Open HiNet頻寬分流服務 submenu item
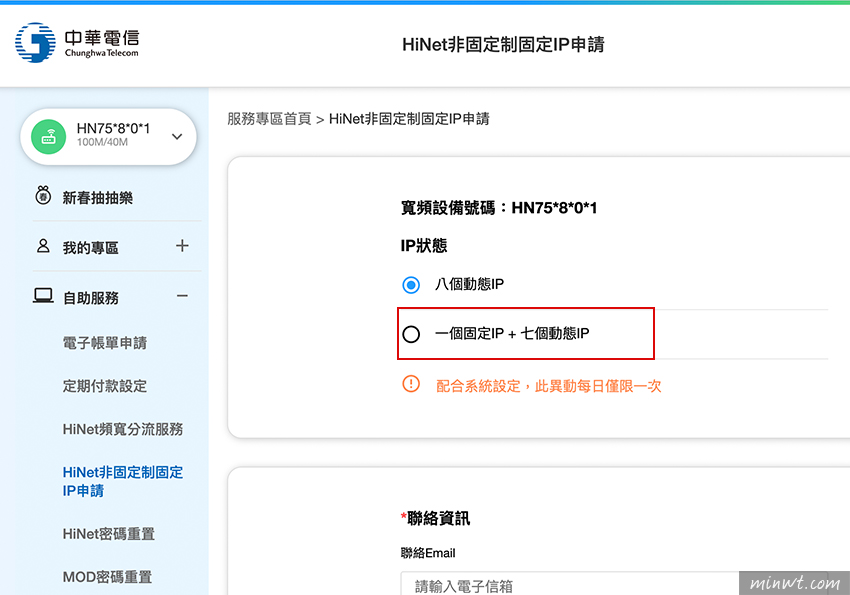The width and height of the screenshot is (850, 595). pyautogui.click(x=123, y=429)
